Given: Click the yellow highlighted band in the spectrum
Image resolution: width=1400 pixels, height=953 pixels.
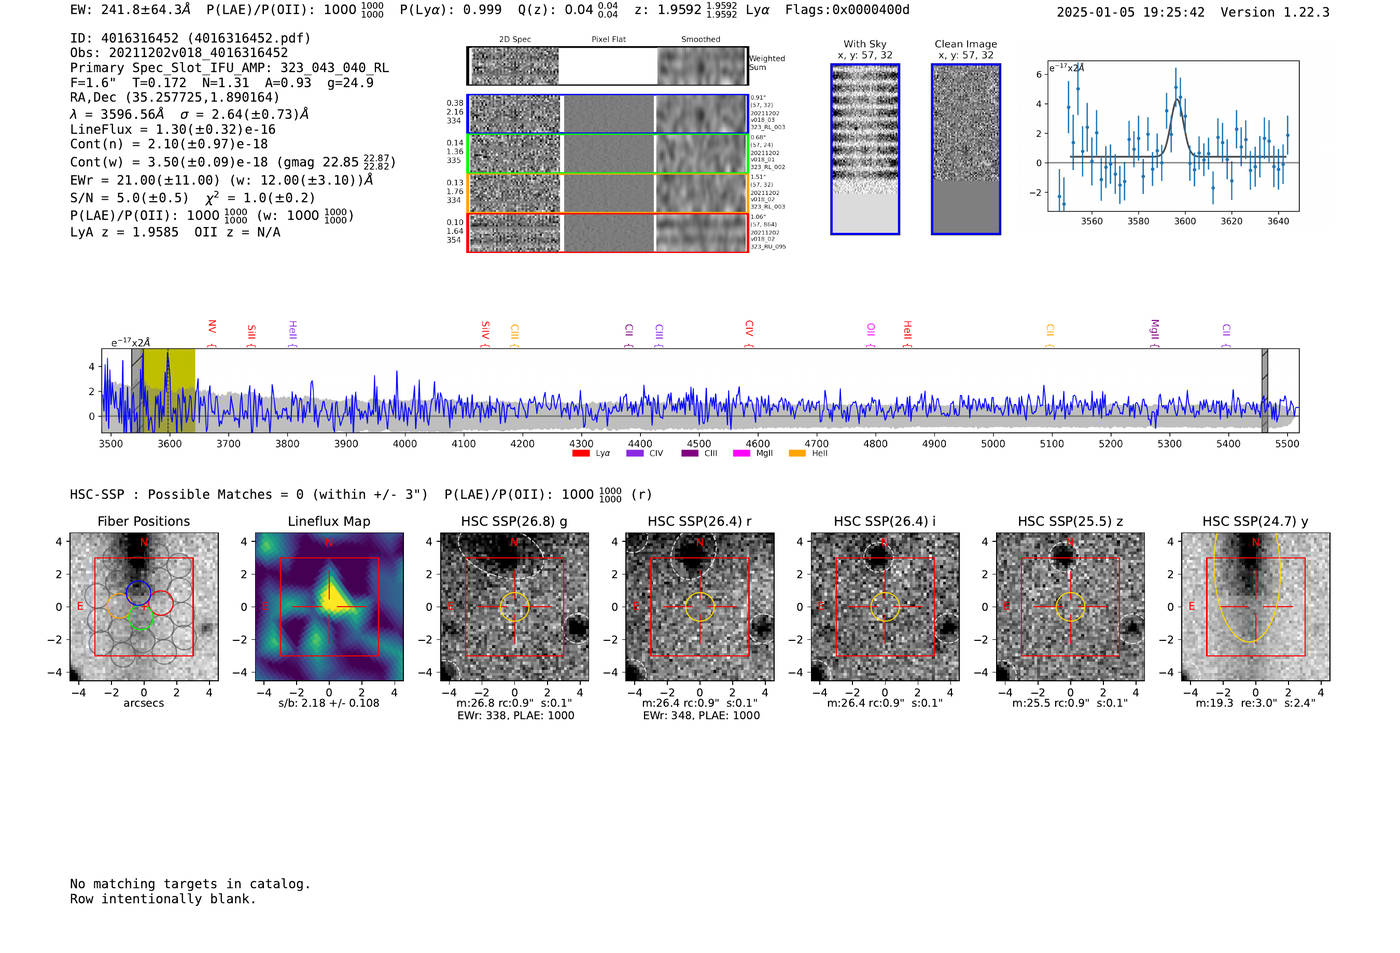Looking at the screenshot, I should 169,390.
